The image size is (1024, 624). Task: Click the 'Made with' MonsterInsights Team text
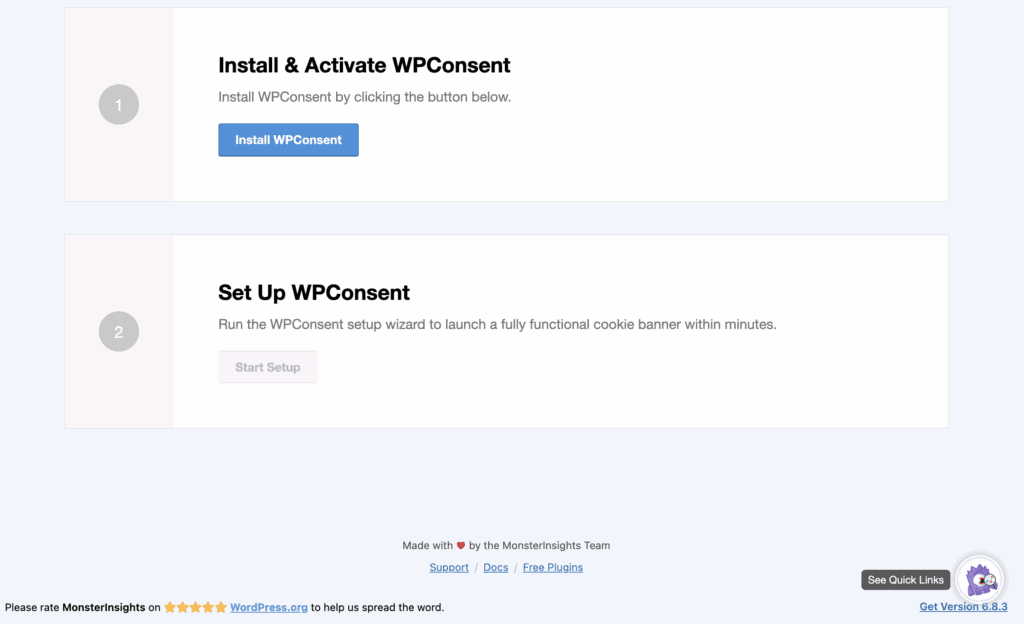[506, 546]
